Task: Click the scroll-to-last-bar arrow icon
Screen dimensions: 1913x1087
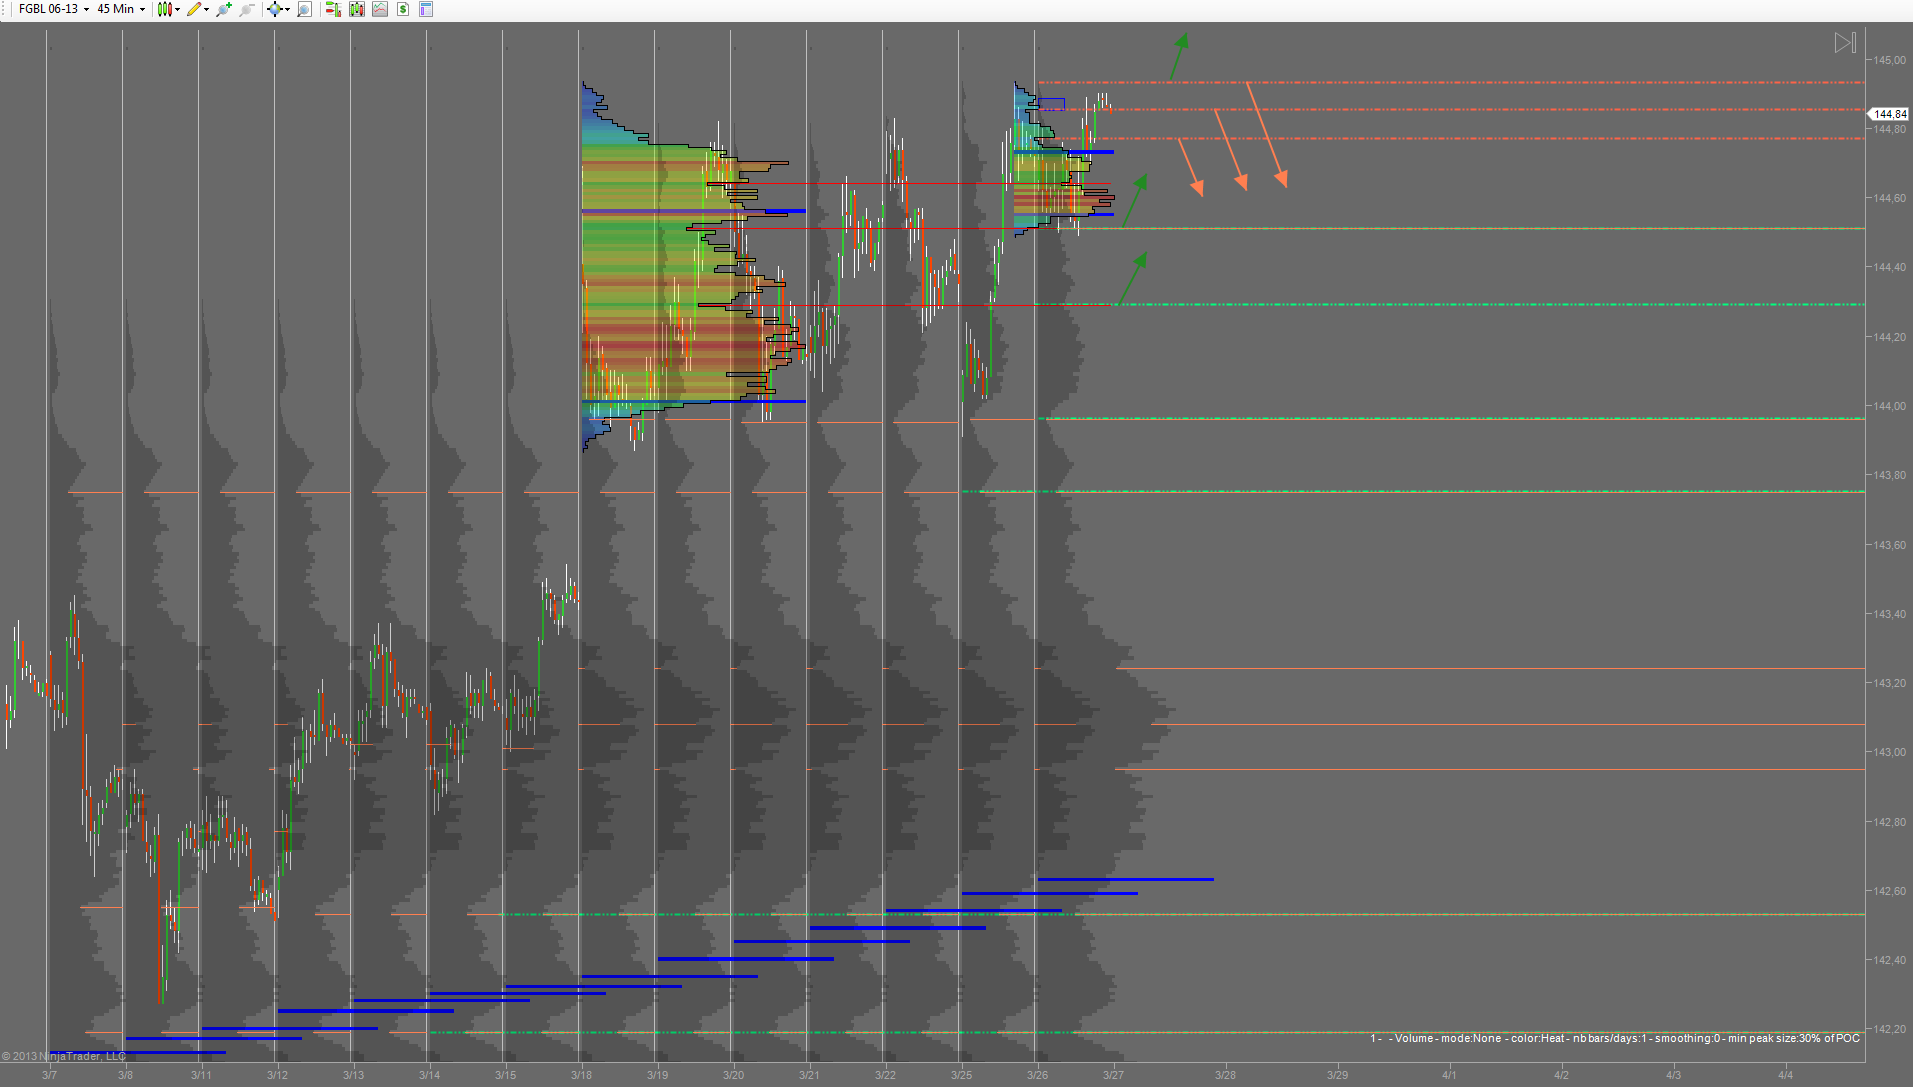Action: click(1845, 42)
